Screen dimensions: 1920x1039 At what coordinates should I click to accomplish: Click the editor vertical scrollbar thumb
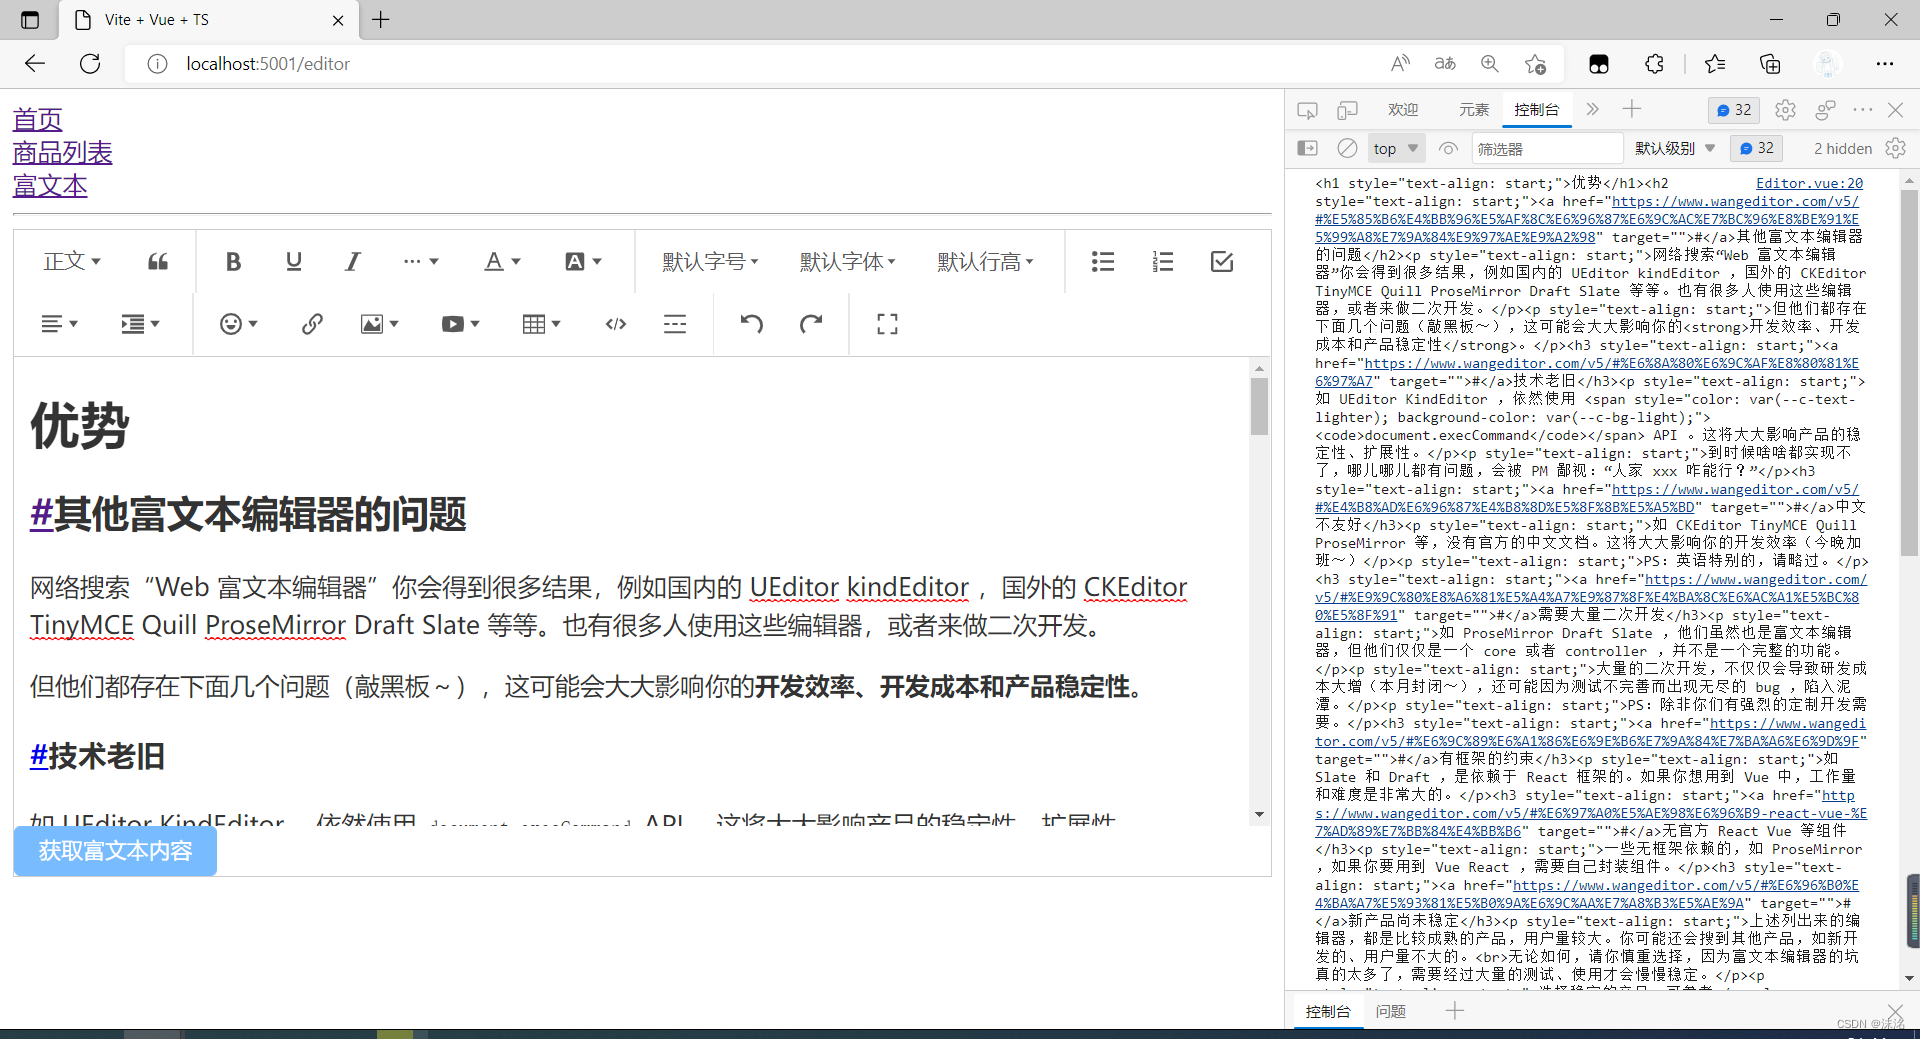pyautogui.click(x=1259, y=407)
